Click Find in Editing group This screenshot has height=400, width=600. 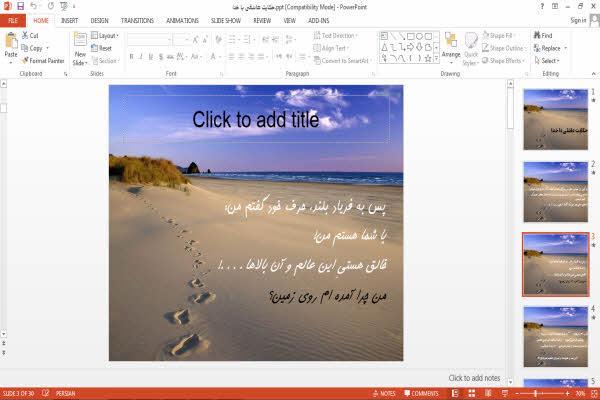pyautogui.click(x=543, y=35)
